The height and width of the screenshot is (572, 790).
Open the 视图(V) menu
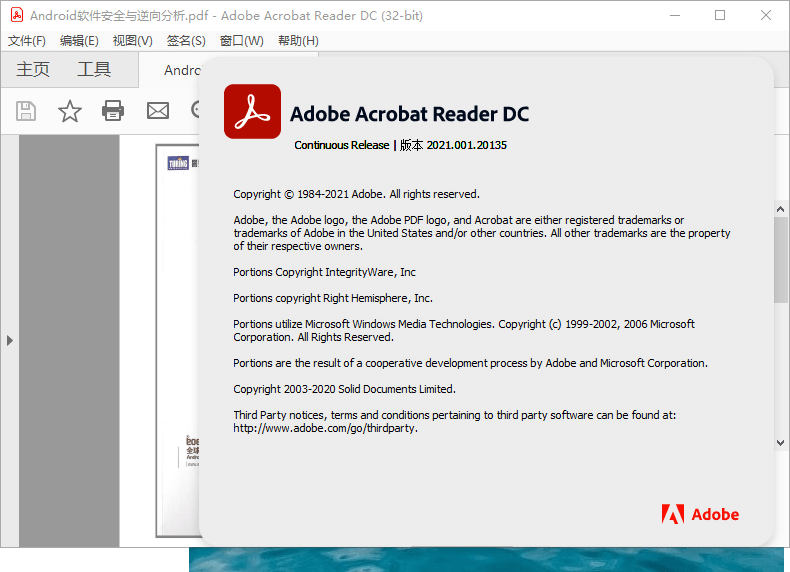pyautogui.click(x=133, y=41)
